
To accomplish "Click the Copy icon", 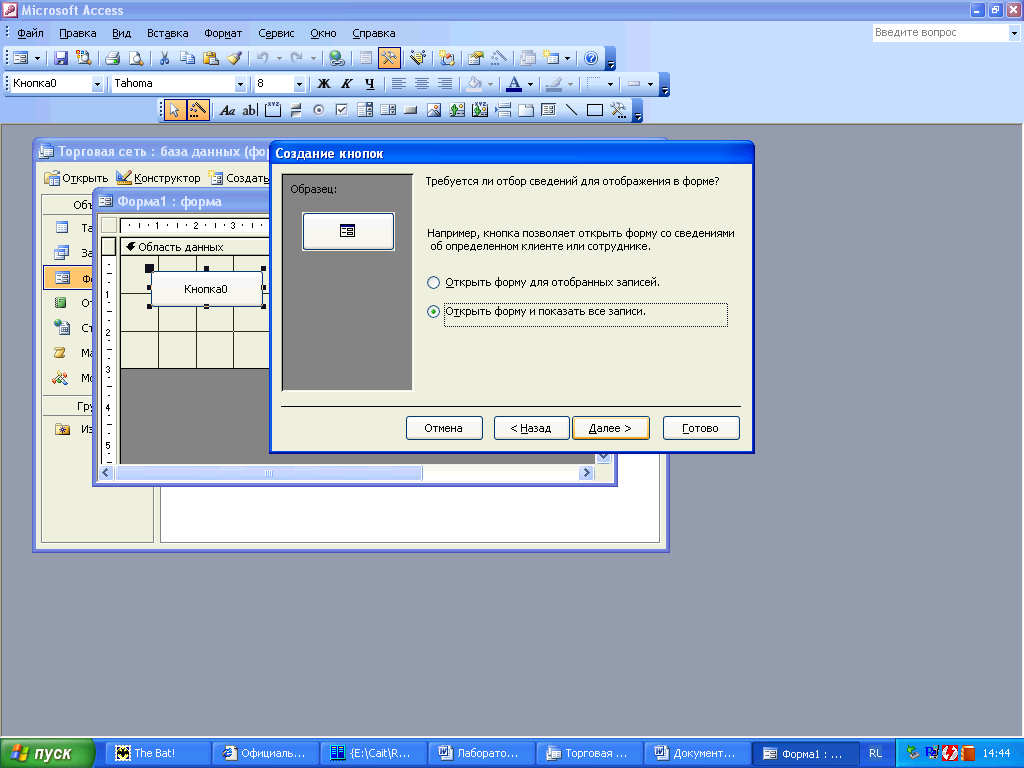I will pyautogui.click(x=187, y=58).
